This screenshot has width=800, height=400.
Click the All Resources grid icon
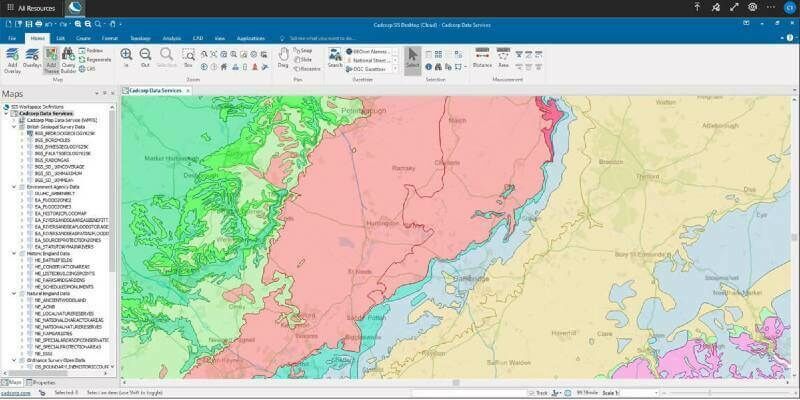(10, 8)
